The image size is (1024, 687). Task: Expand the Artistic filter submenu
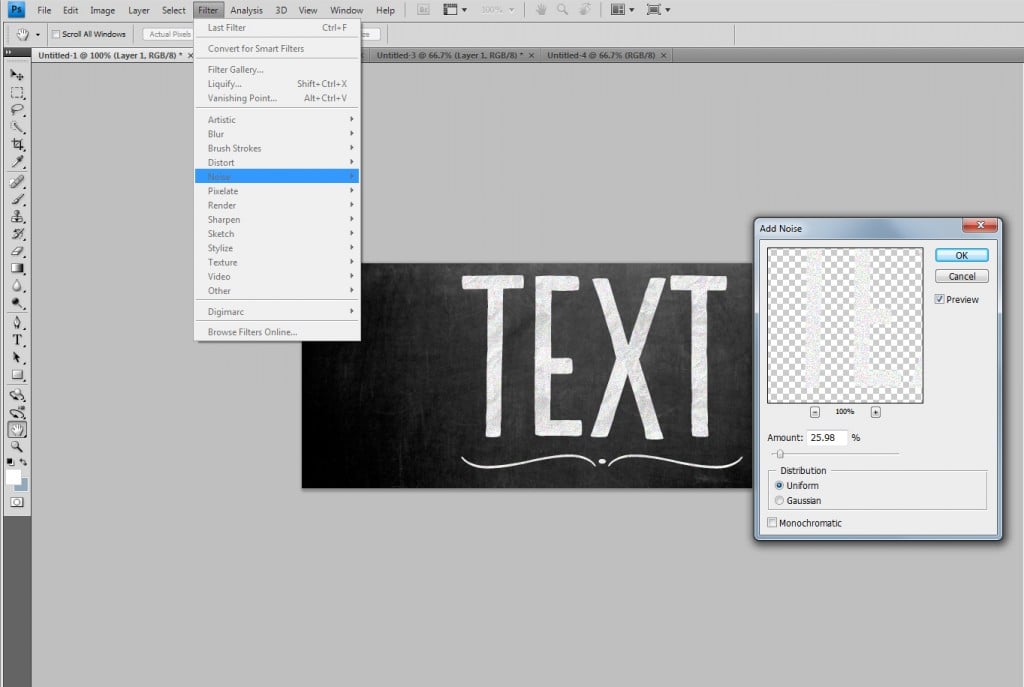tap(277, 120)
